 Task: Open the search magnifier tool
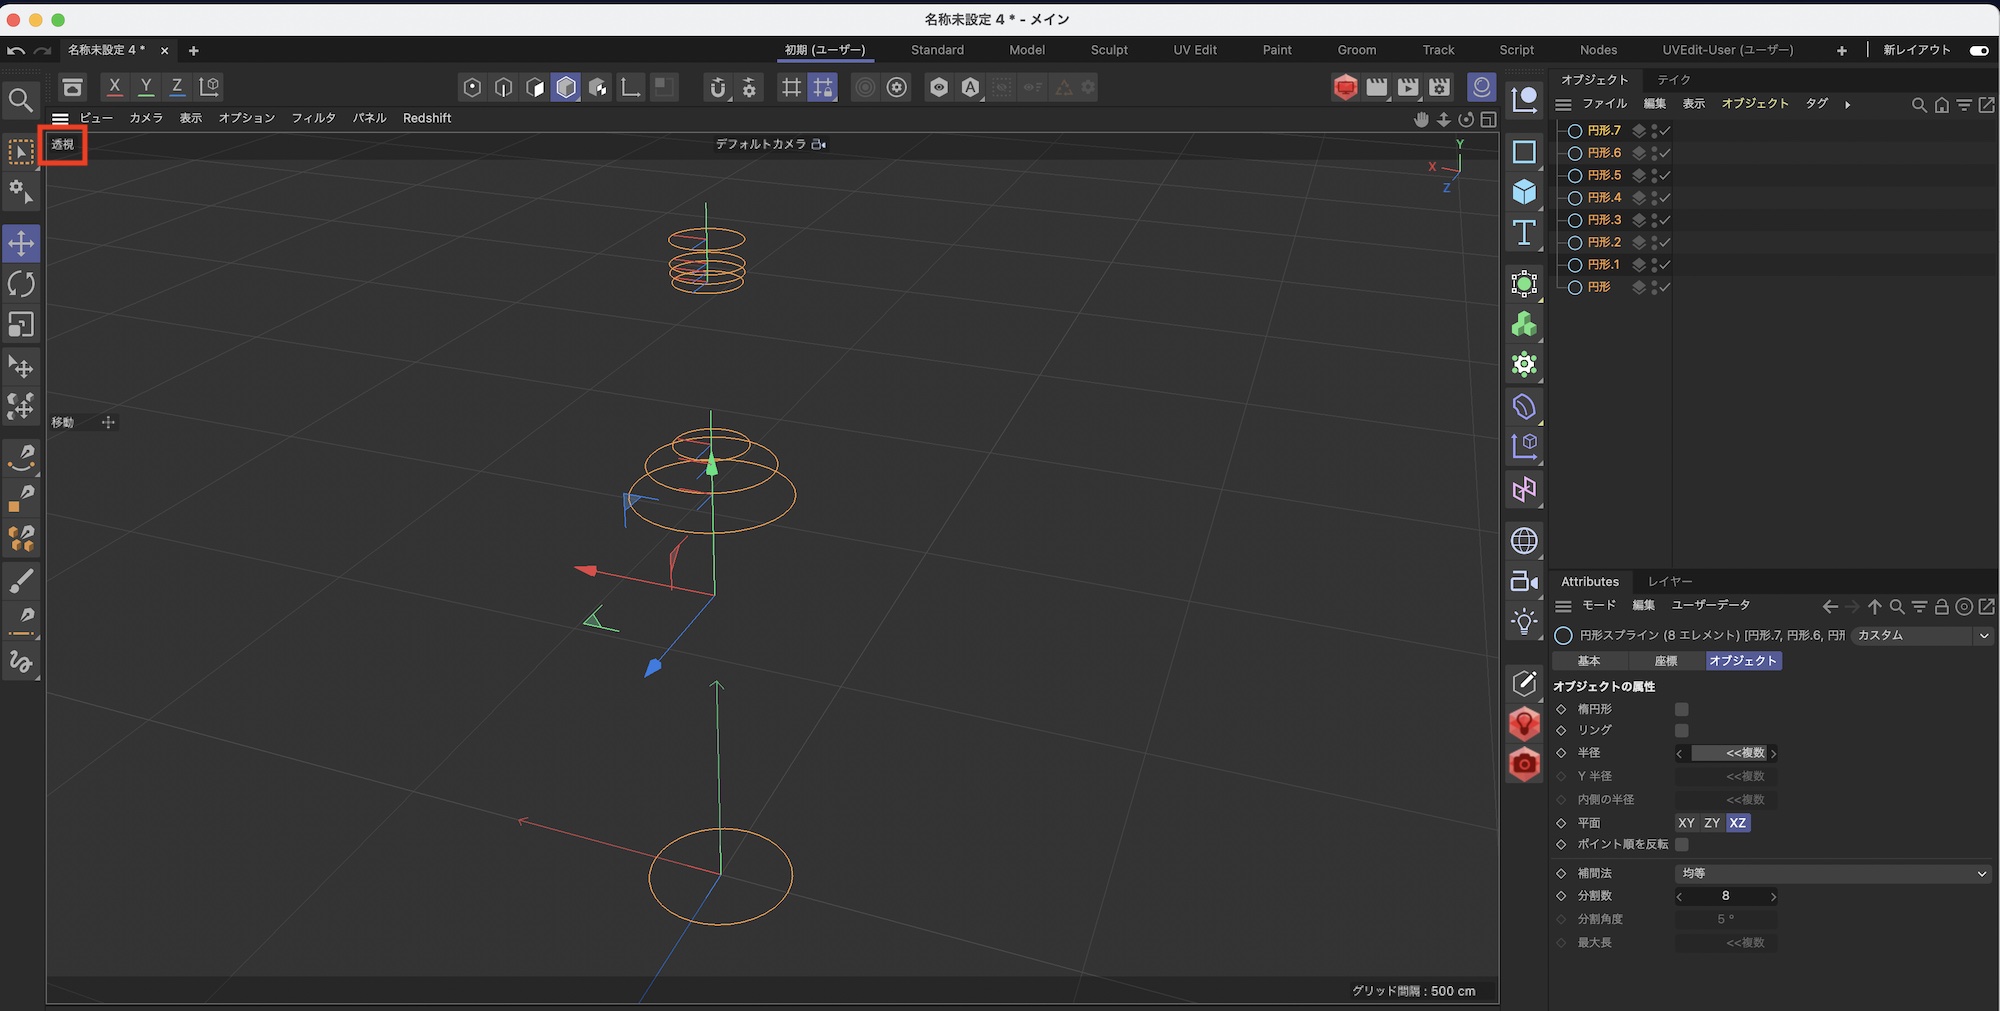(x=20, y=99)
